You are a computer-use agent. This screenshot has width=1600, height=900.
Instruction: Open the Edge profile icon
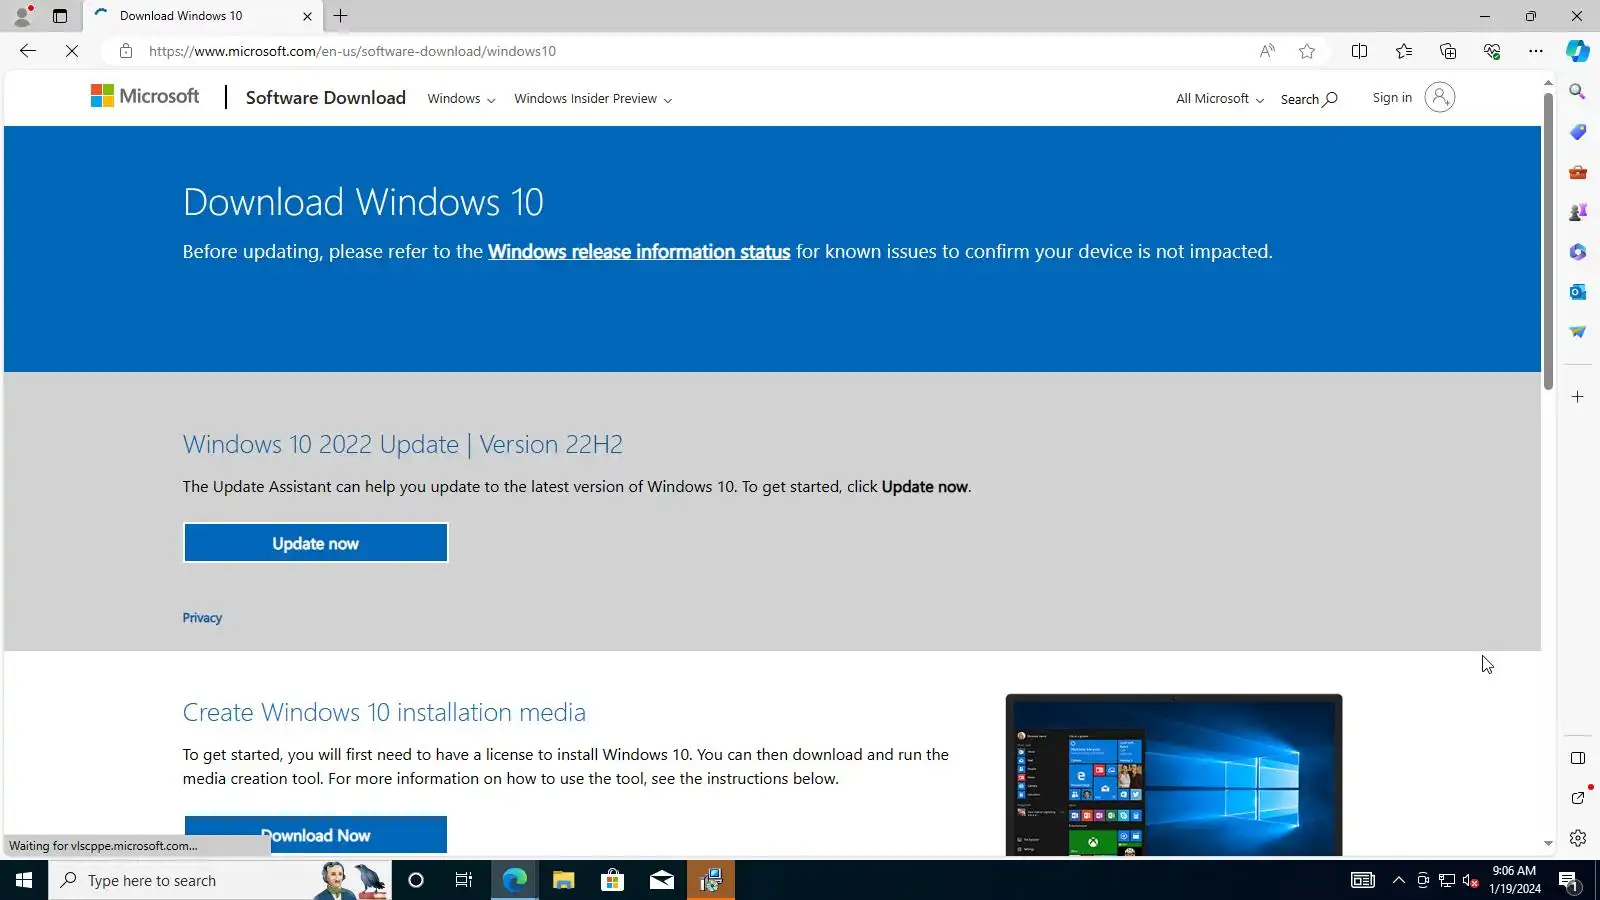coord(22,16)
